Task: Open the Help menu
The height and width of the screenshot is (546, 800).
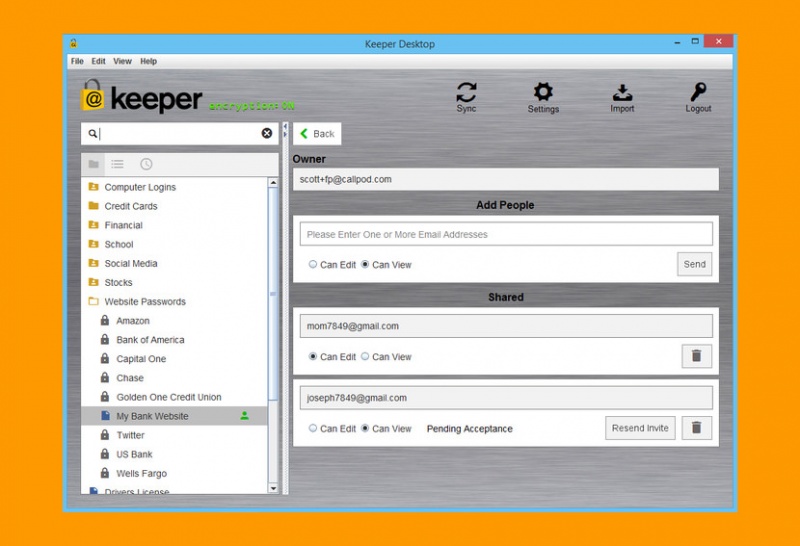Action: pyautogui.click(x=148, y=61)
